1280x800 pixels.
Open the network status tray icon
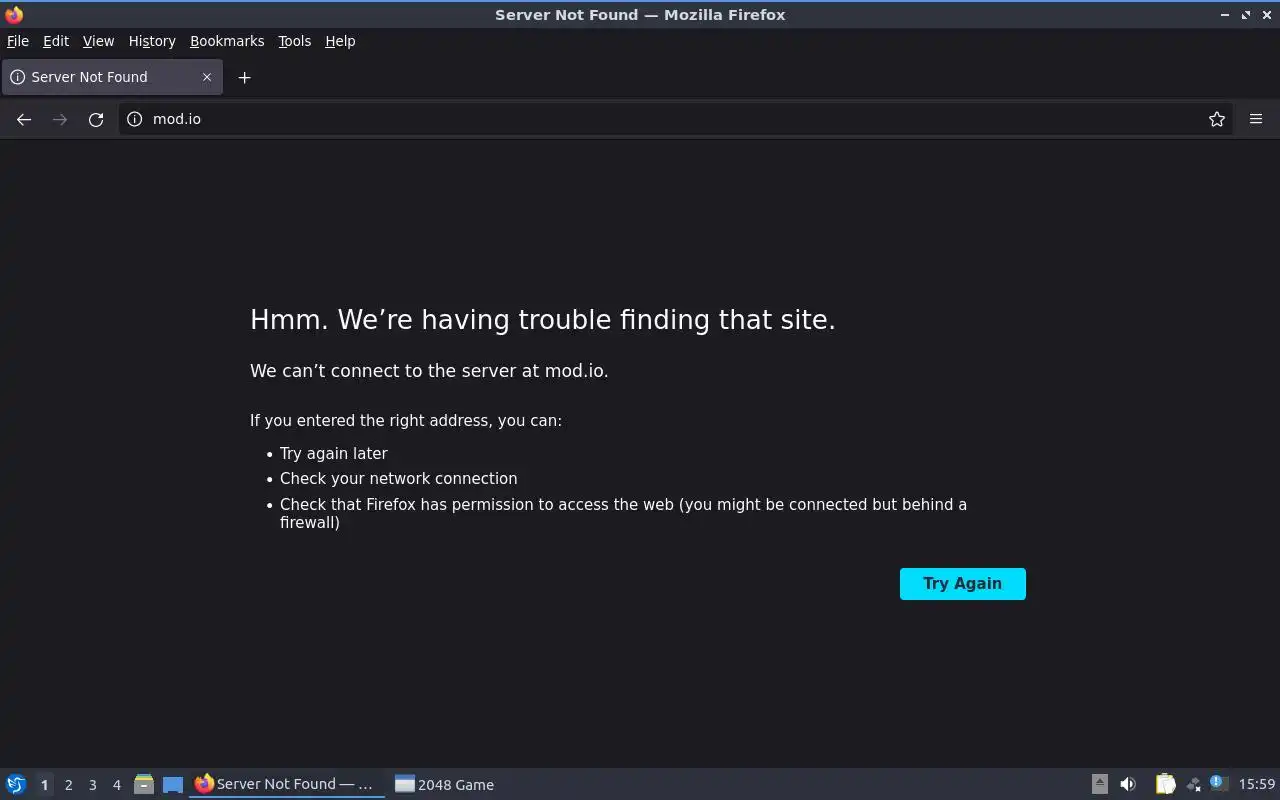1193,785
